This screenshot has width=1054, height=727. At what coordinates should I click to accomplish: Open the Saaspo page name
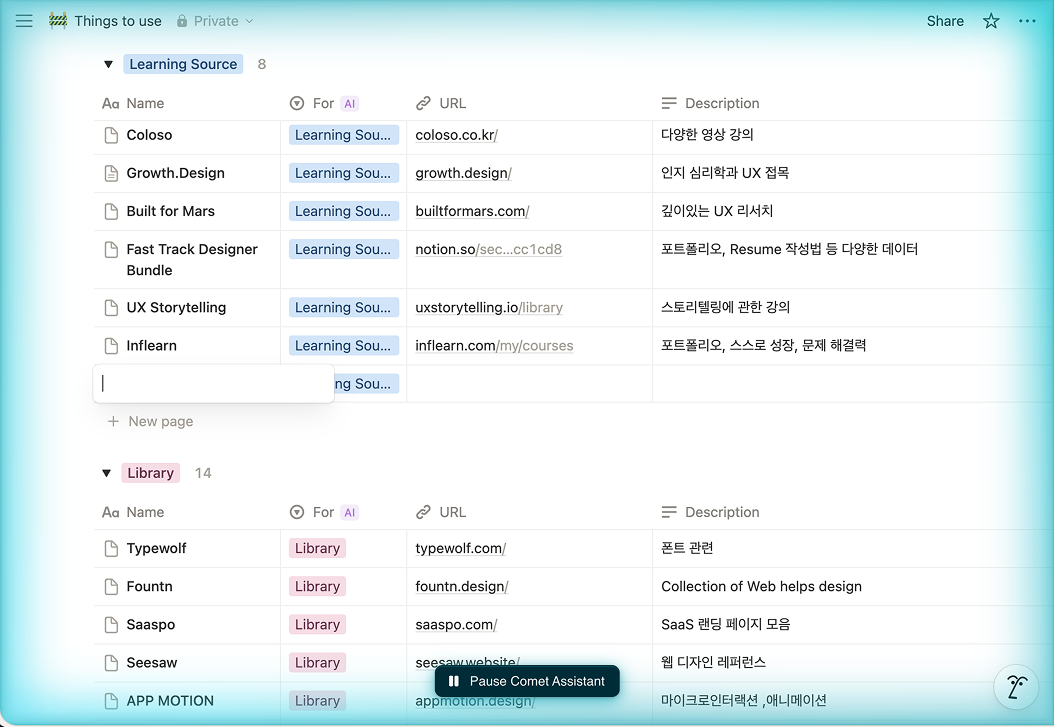click(x=151, y=625)
